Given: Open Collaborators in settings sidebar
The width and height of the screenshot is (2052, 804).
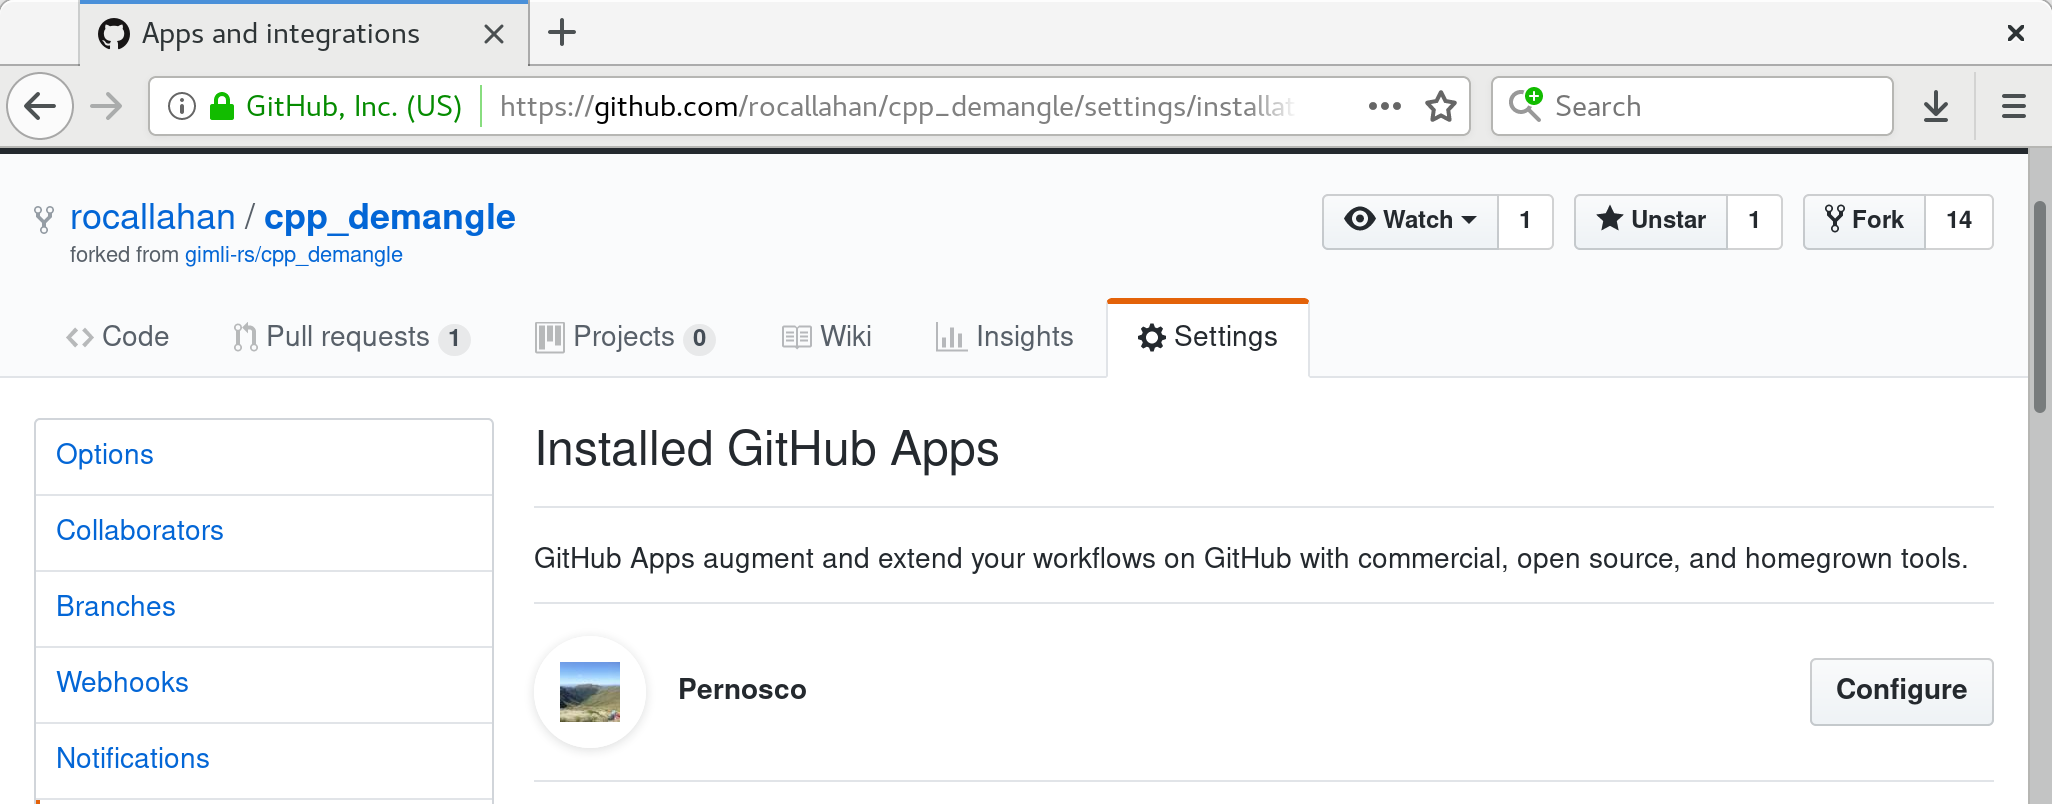Looking at the screenshot, I should [x=264, y=532].
